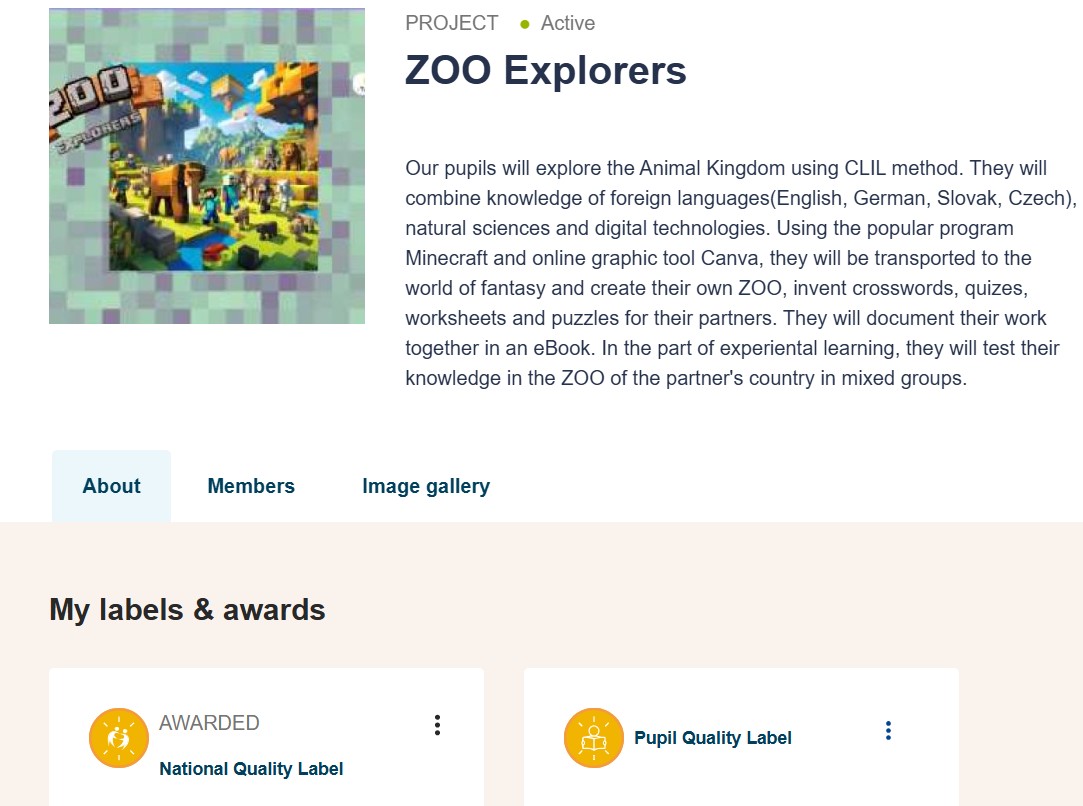This screenshot has height=806, width=1083.
Task: Open the Pupil Quality Label three-dot menu
Action: [888, 731]
